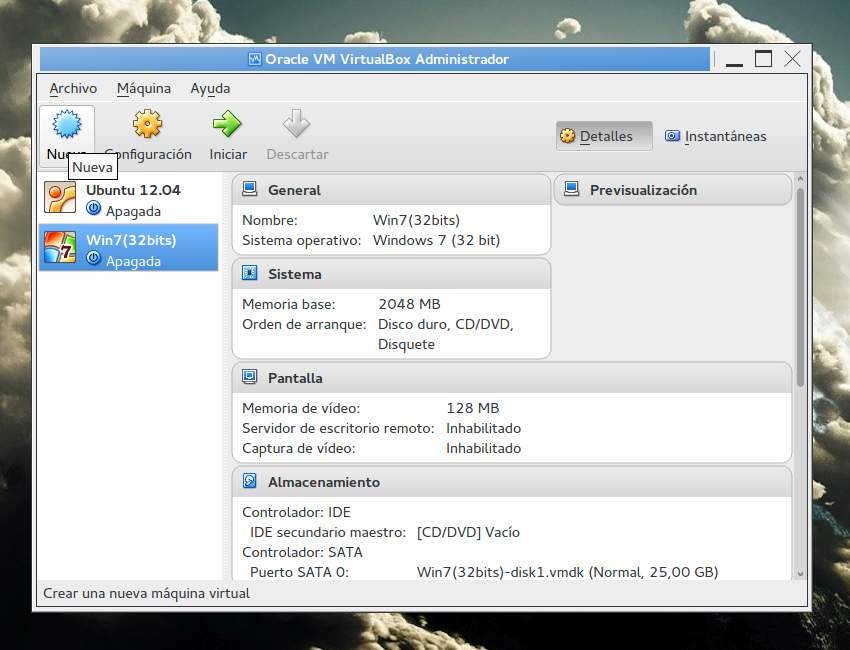Click the gear icon on the Detalles button
The width and height of the screenshot is (850, 650).
(568, 136)
